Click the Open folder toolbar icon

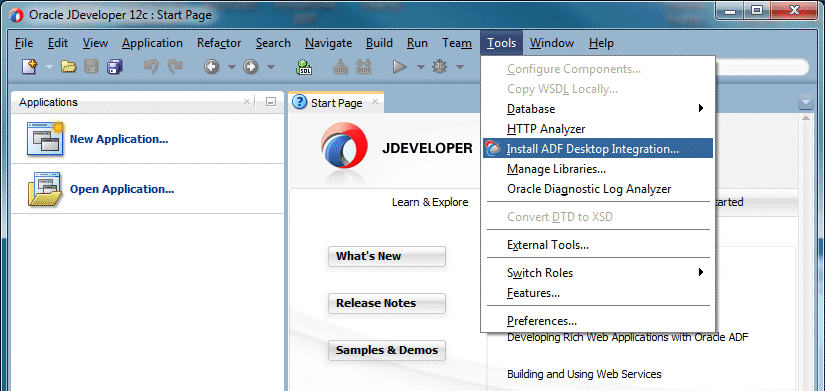[x=68, y=67]
